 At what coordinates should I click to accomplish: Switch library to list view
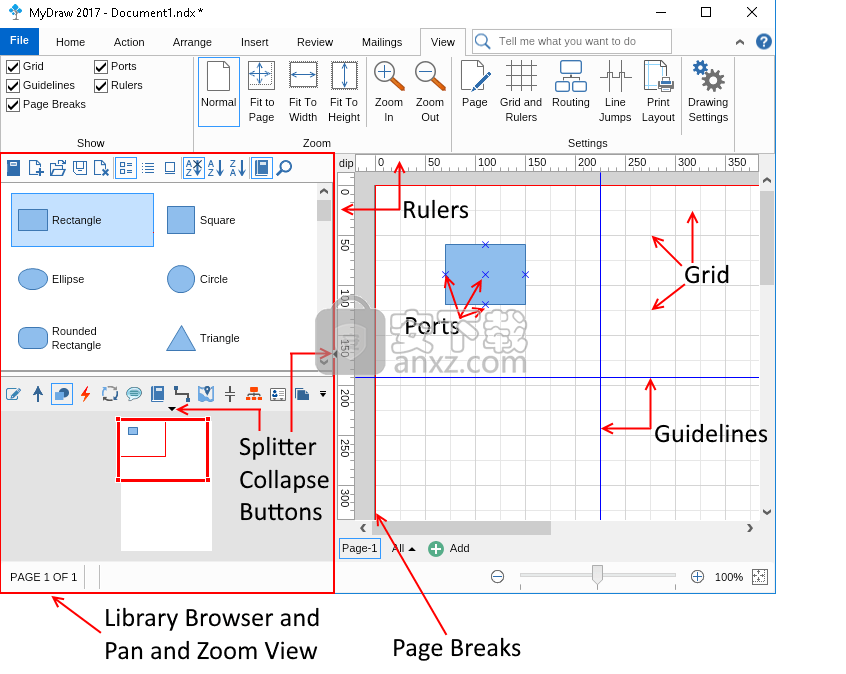point(148,168)
